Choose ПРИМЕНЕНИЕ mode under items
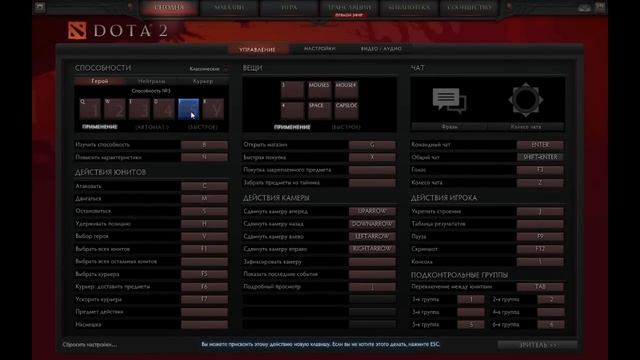 click(x=292, y=127)
